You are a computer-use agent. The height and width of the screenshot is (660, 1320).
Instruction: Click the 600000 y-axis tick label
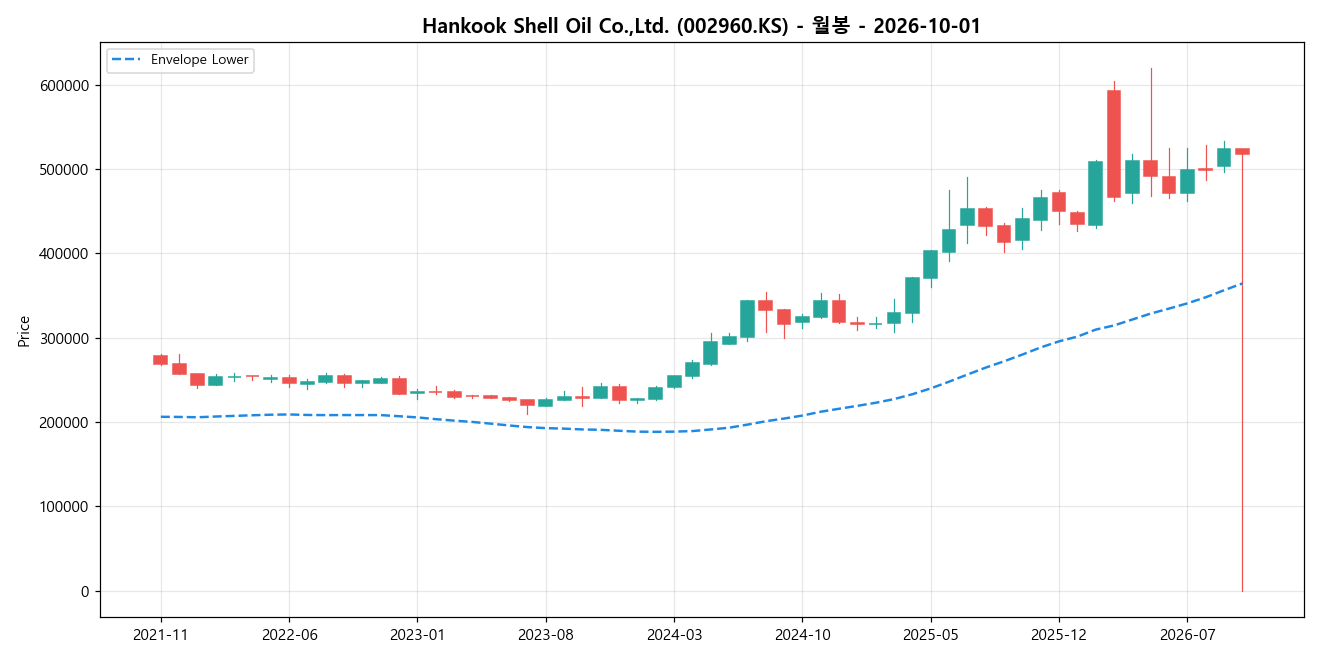(66, 86)
